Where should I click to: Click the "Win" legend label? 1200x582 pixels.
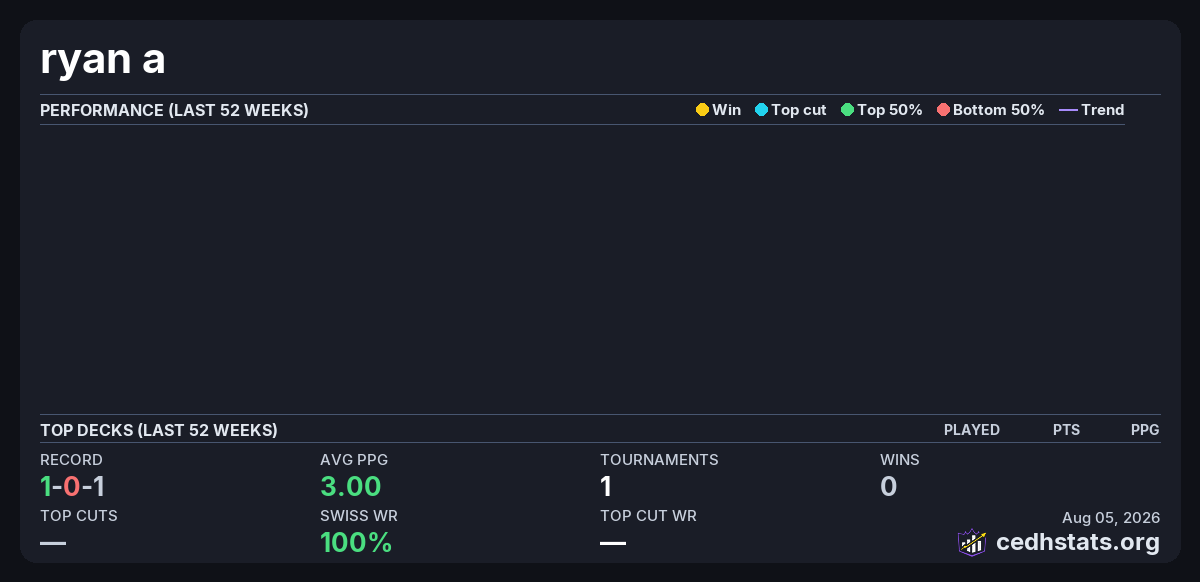point(727,110)
